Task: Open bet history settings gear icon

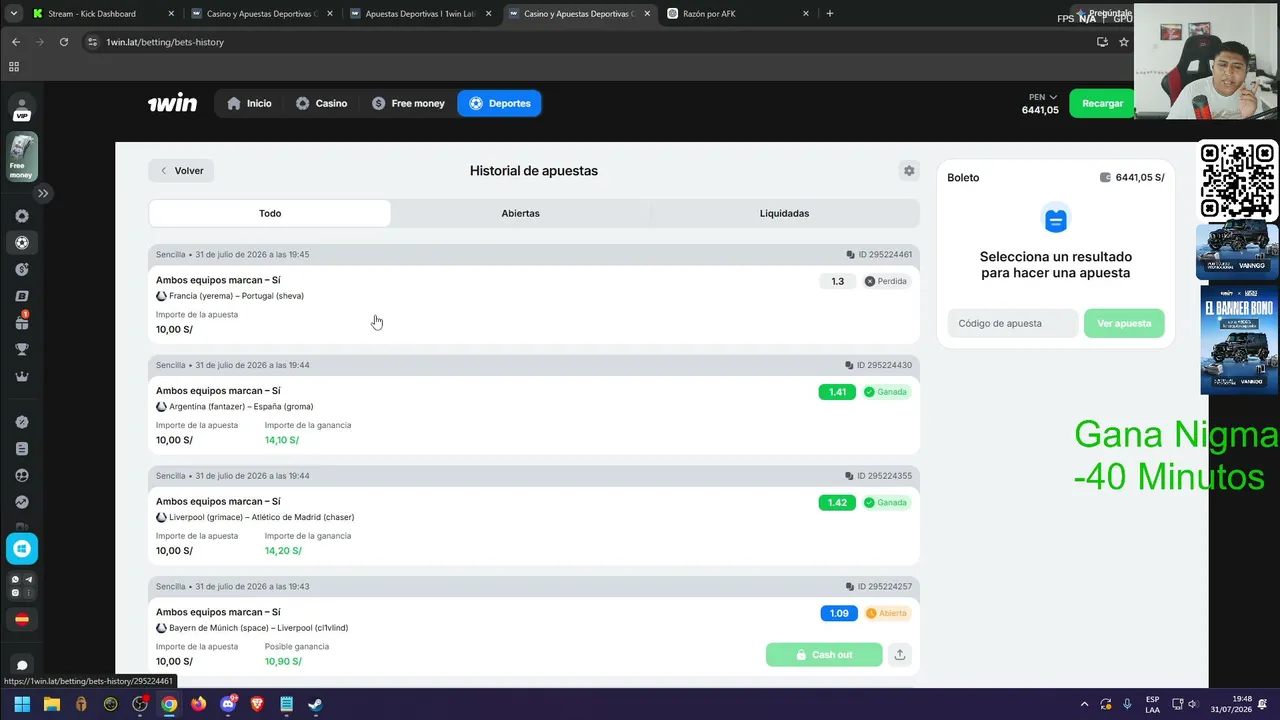Action: [909, 171]
